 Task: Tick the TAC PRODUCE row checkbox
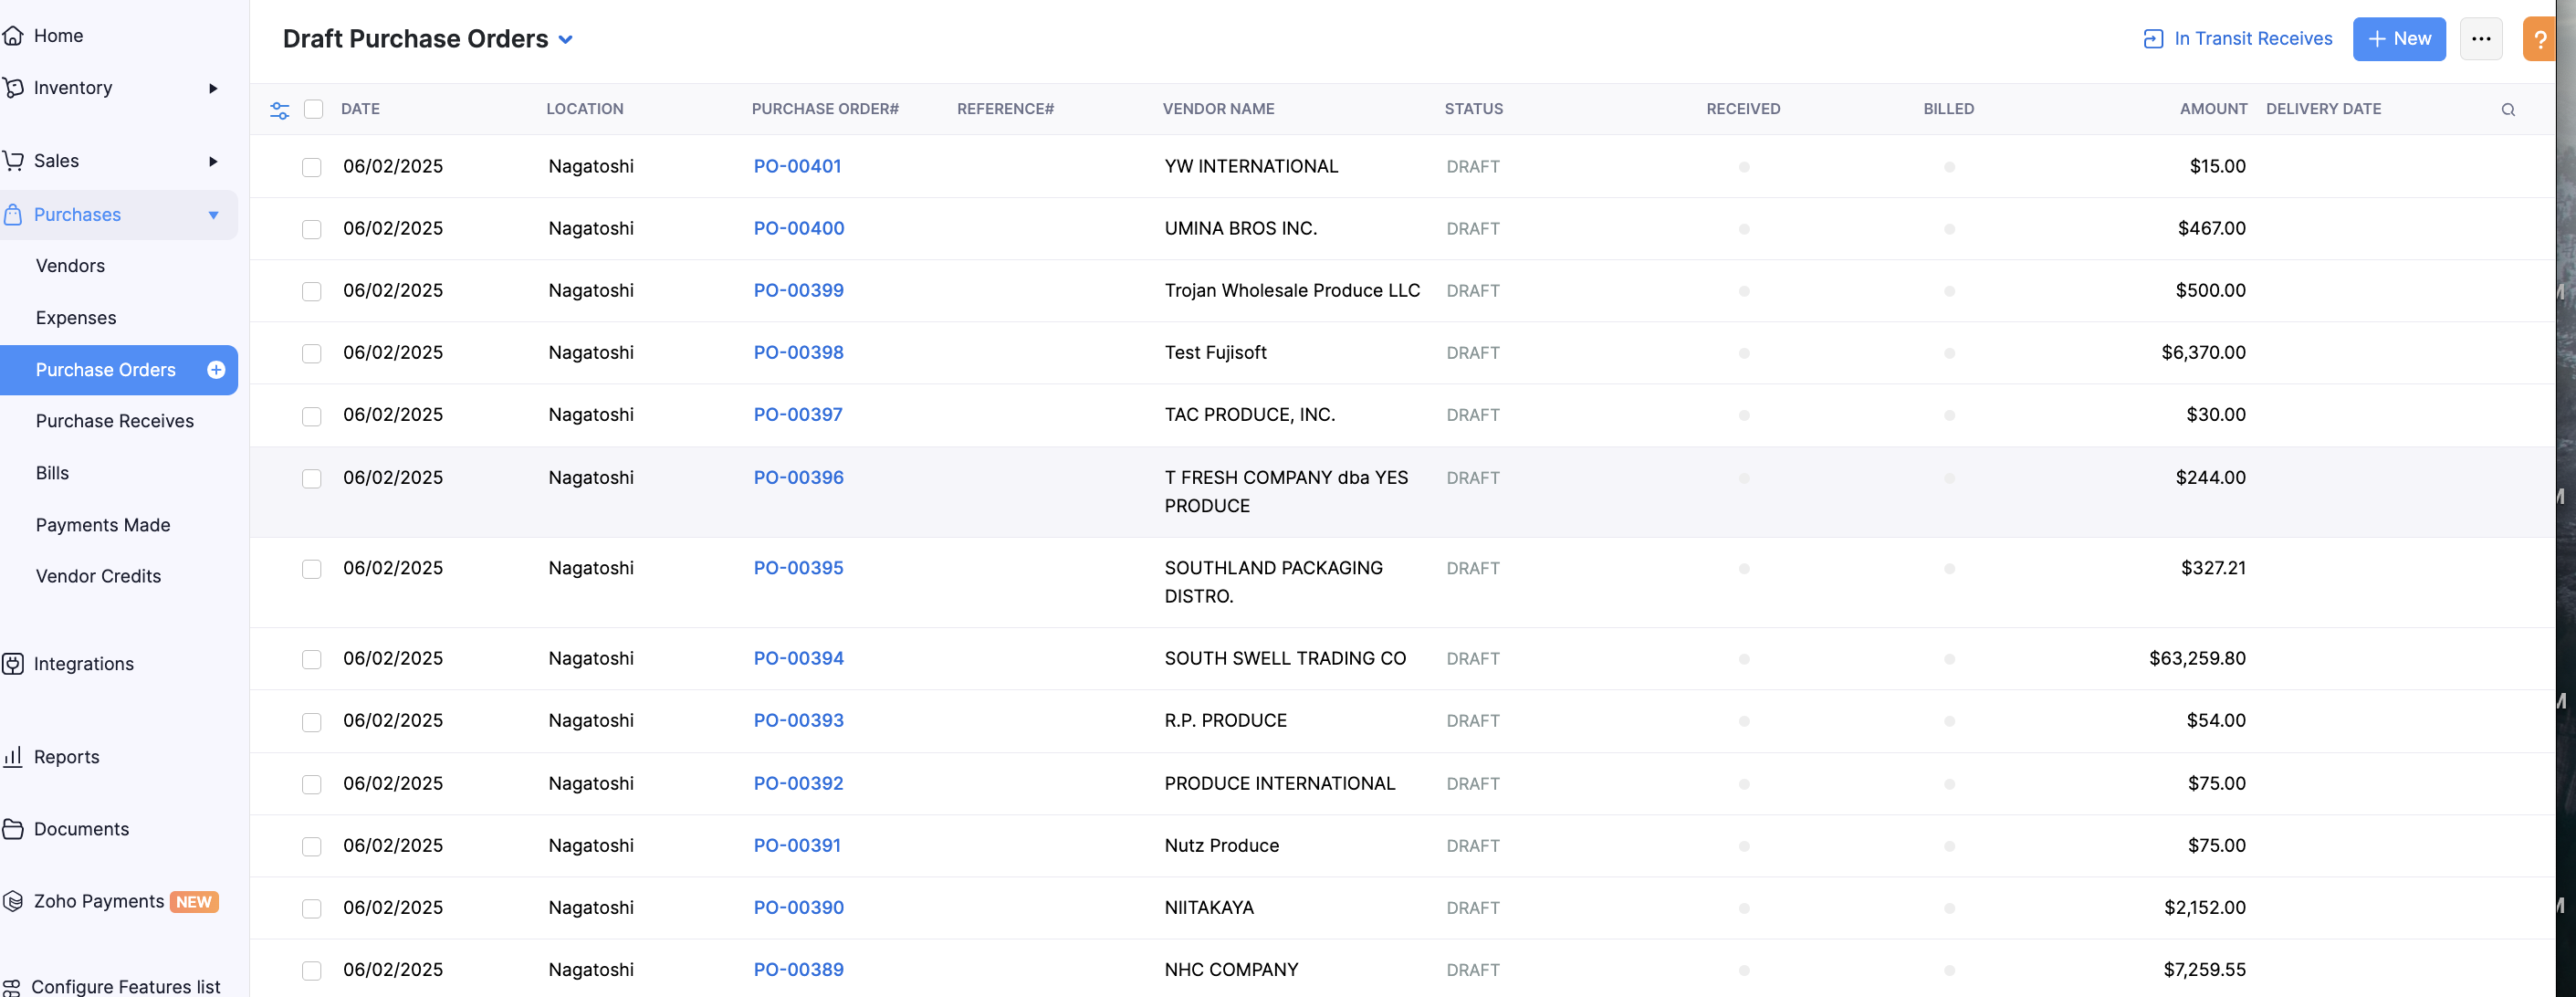click(312, 415)
